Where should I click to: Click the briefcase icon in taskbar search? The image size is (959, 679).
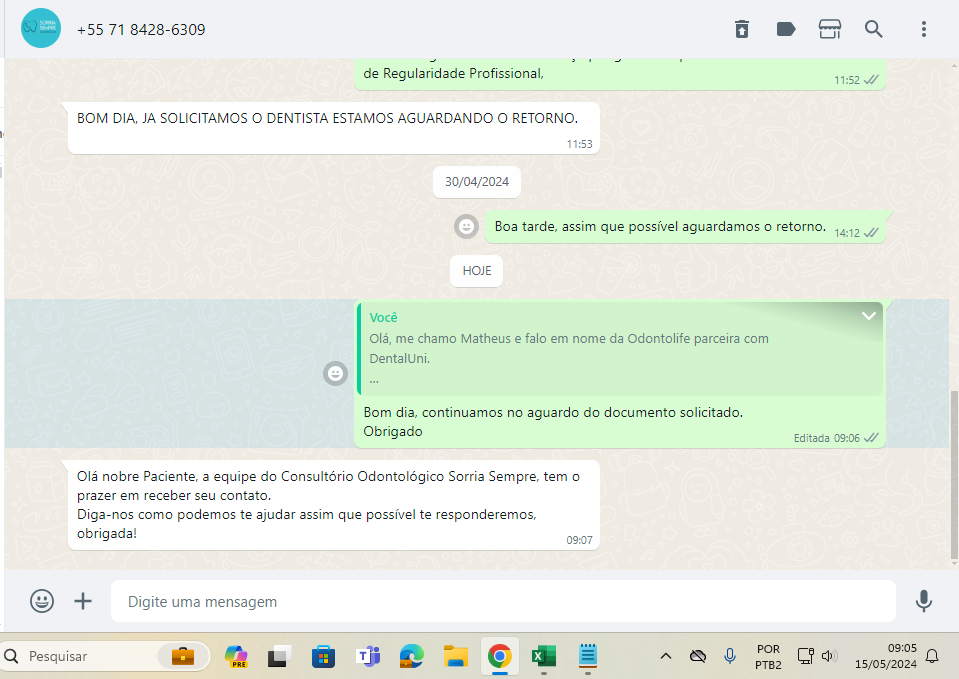point(183,656)
